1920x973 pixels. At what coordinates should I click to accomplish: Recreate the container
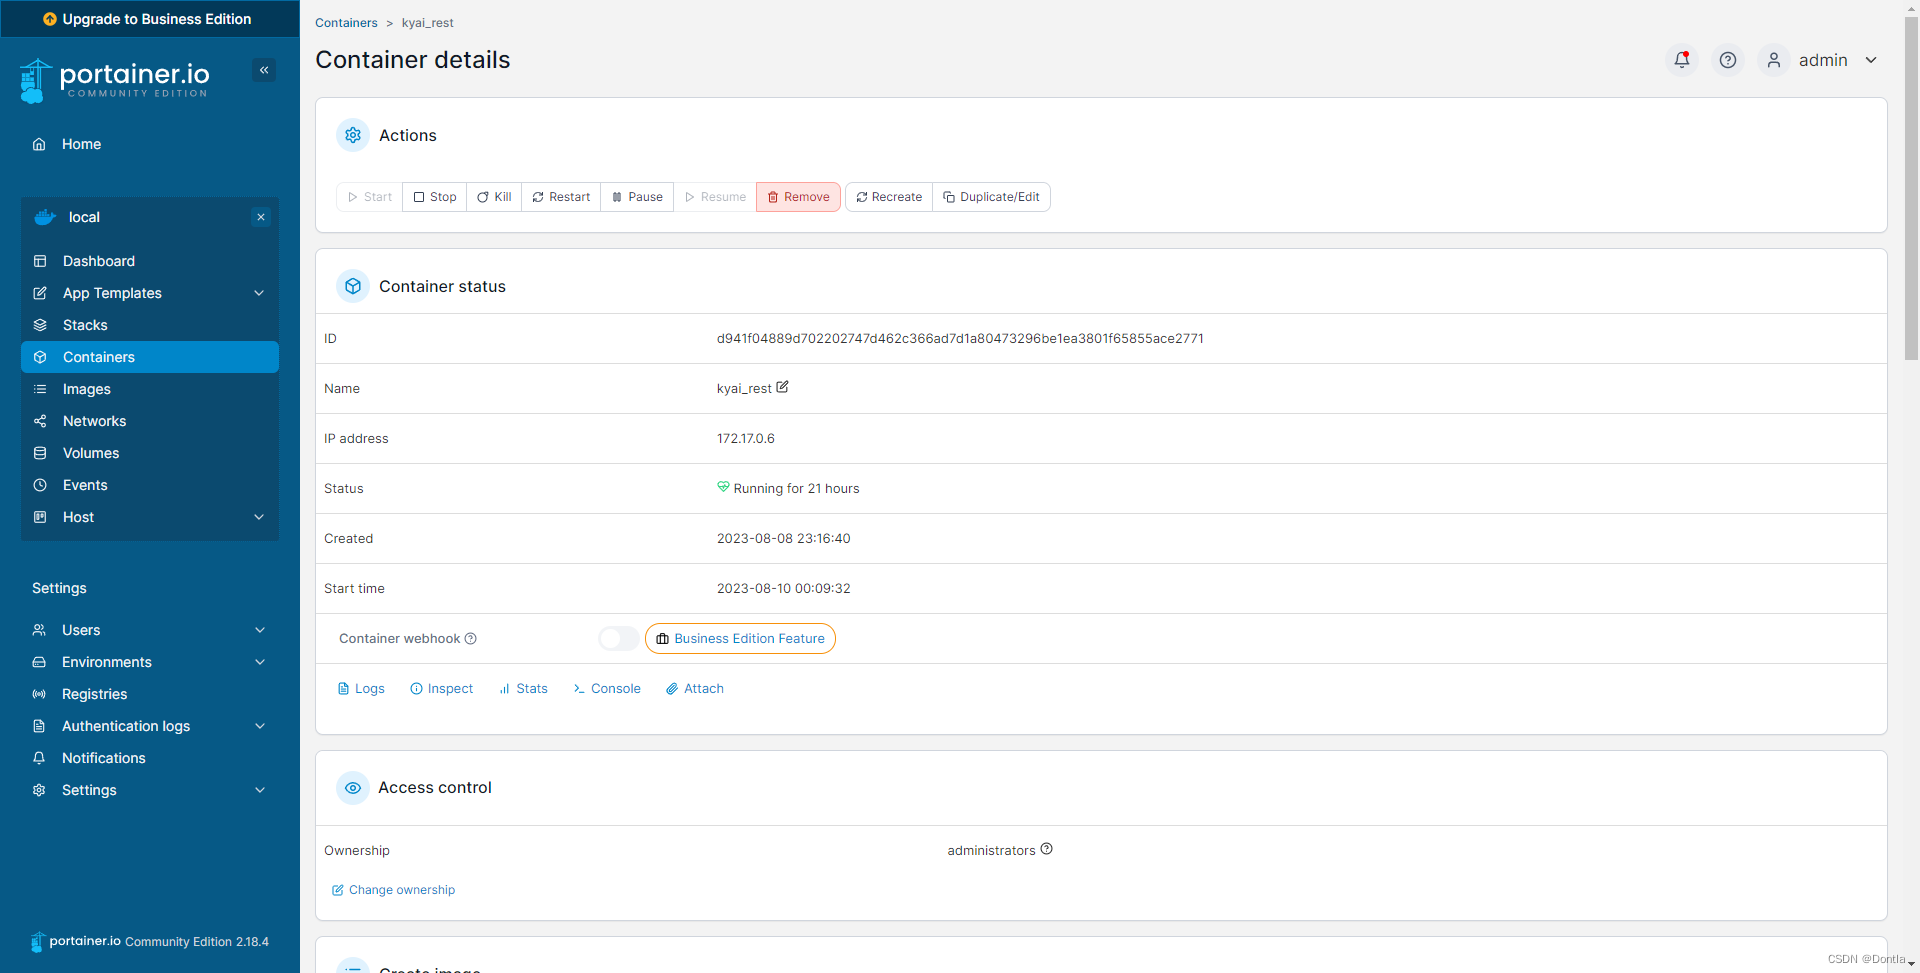[x=889, y=197]
